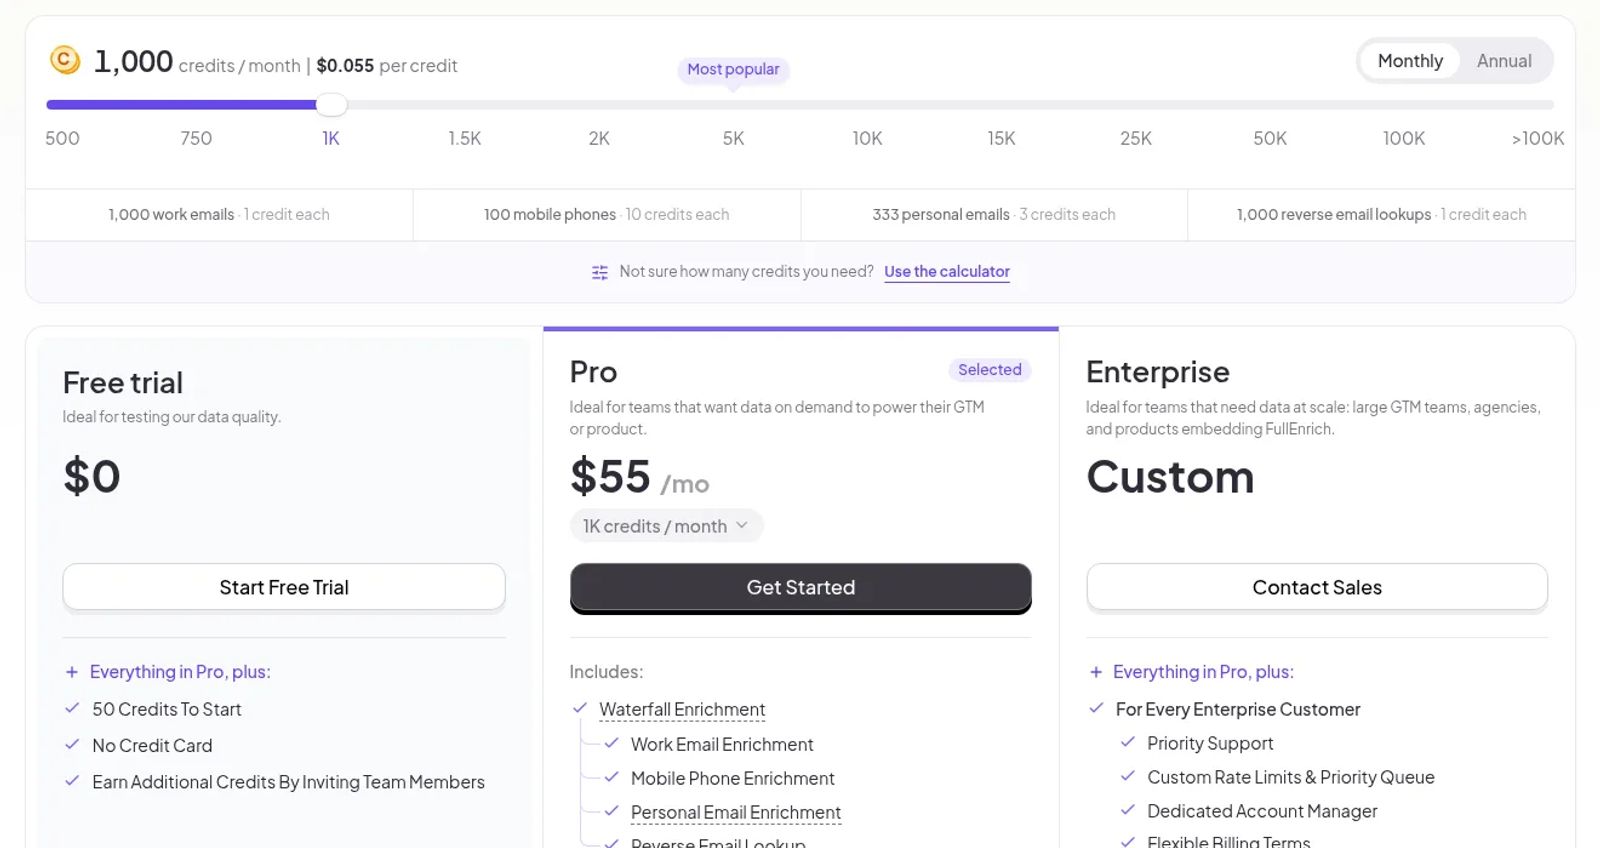Switch billing to Annual
The image size is (1600, 848).
[x=1504, y=61]
